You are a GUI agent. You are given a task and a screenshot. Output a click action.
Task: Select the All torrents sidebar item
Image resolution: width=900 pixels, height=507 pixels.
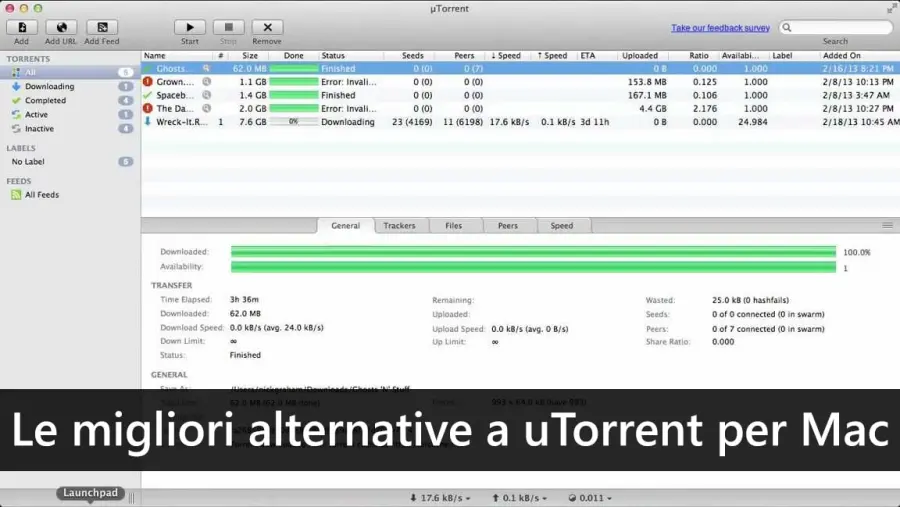(70, 72)
